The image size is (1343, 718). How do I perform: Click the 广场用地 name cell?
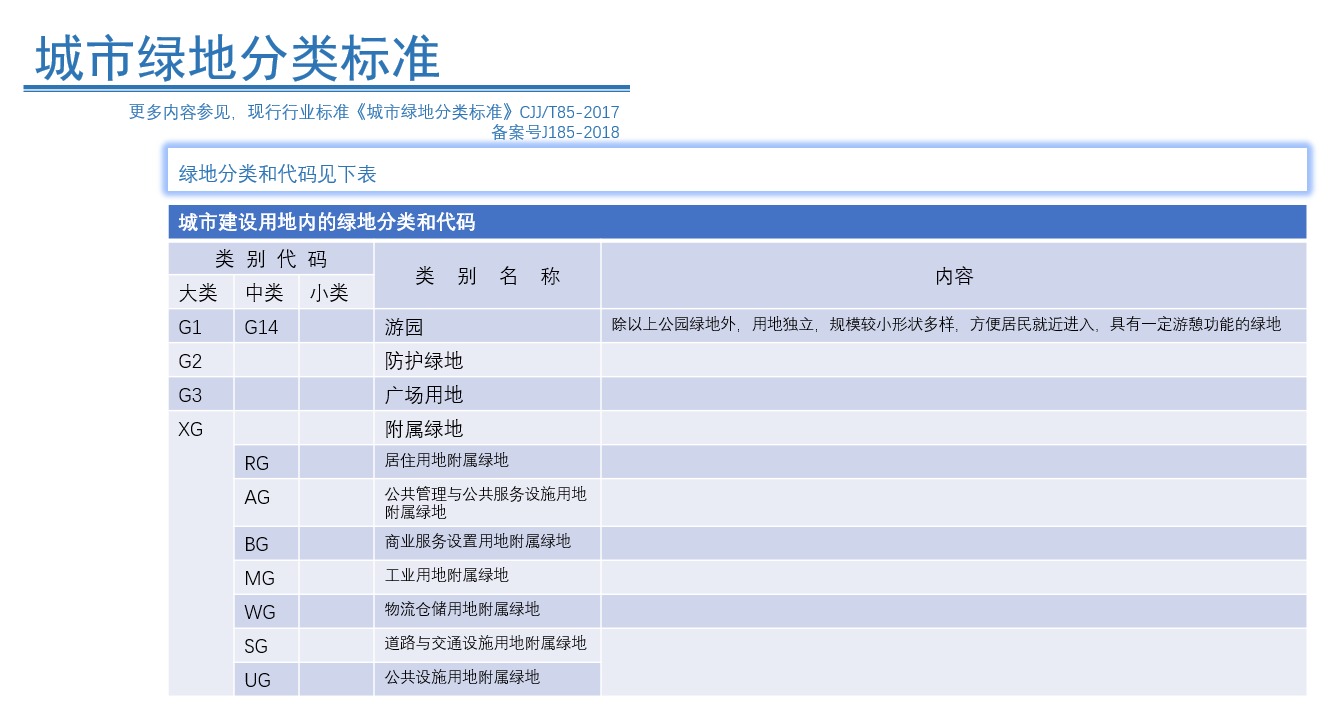point(413,394)
